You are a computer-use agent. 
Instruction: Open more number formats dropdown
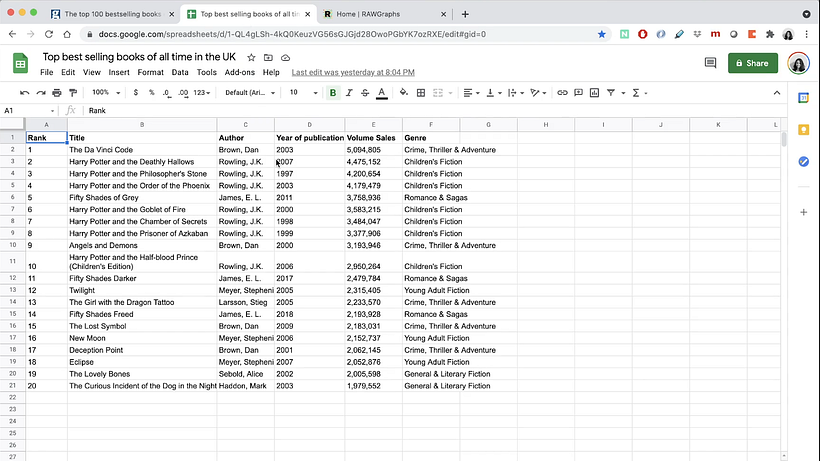(x=202, y=93)
